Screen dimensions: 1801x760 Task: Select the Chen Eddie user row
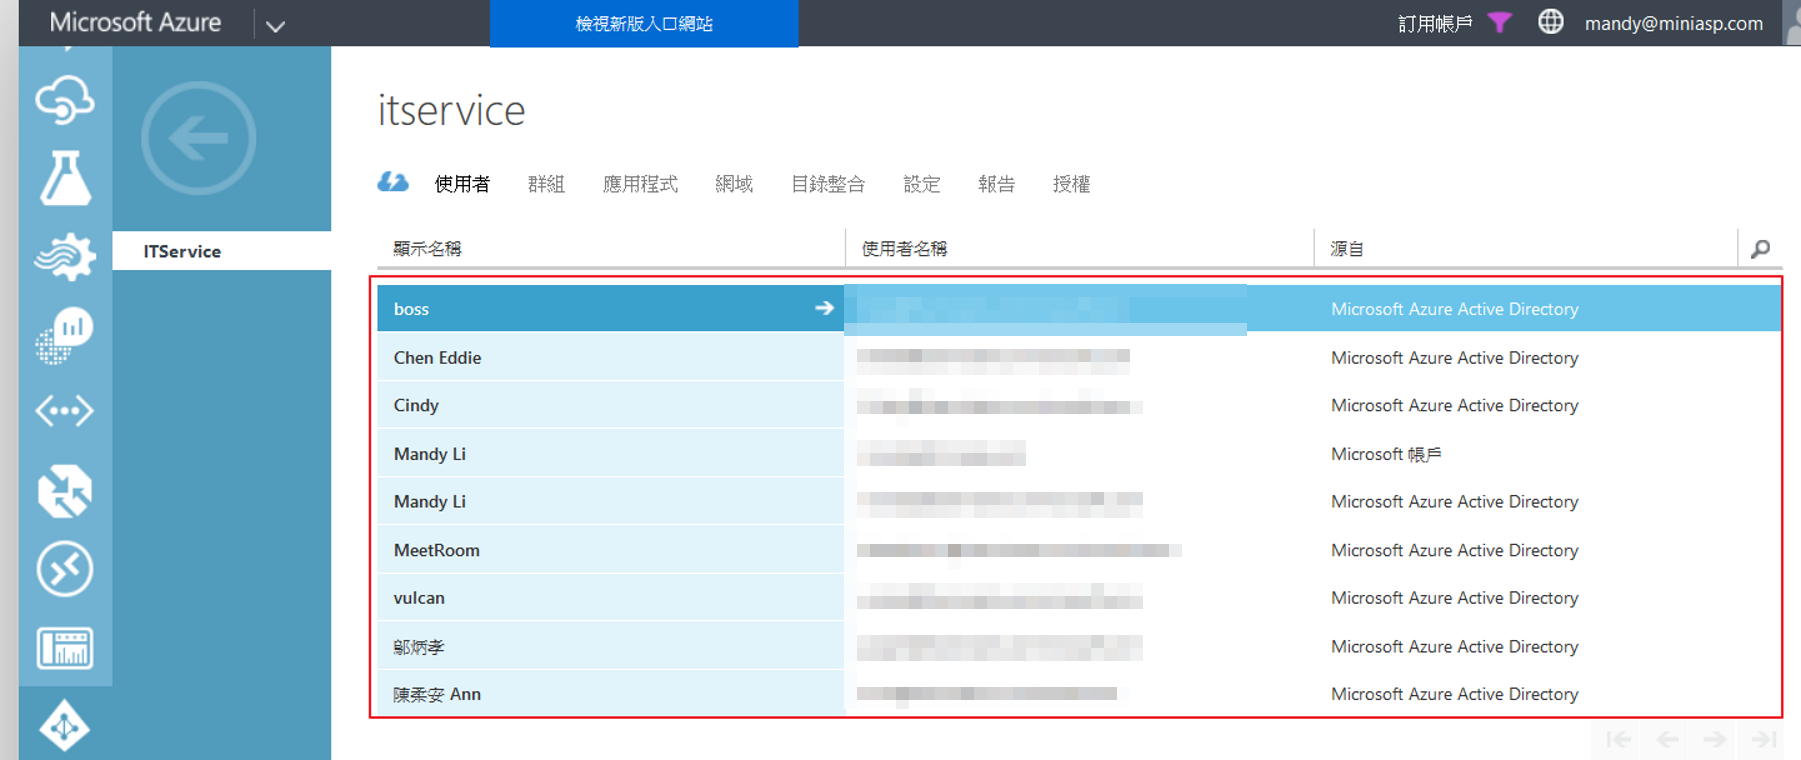click(x=1079, y=357)
